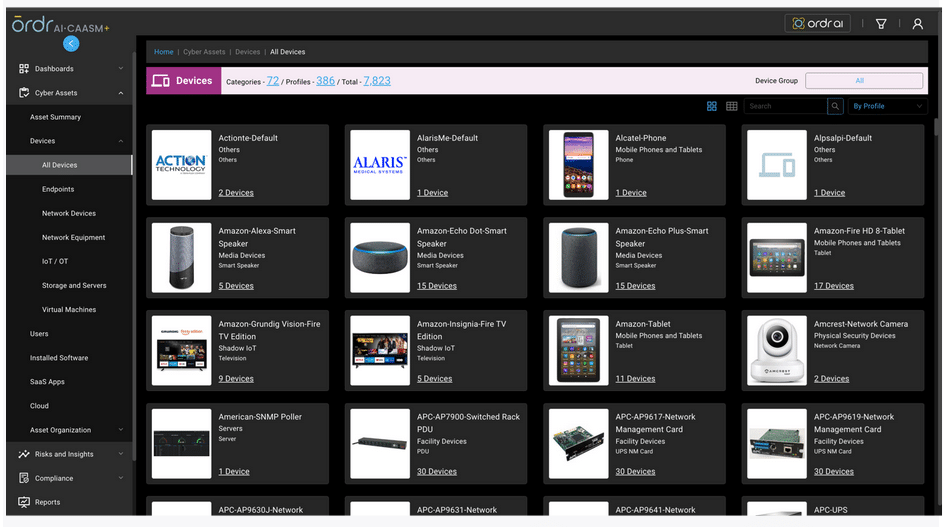Open Amazon-Fire HD 8-Tablet 17 Devices link

(x=833, y=286)
